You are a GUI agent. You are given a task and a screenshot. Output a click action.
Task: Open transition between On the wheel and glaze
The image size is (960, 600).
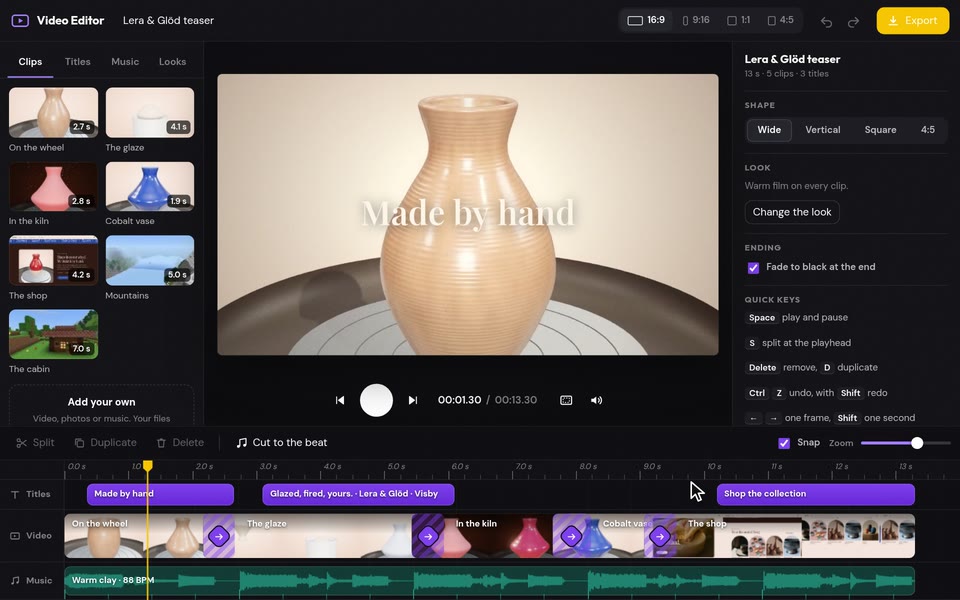tap(219, 536)
